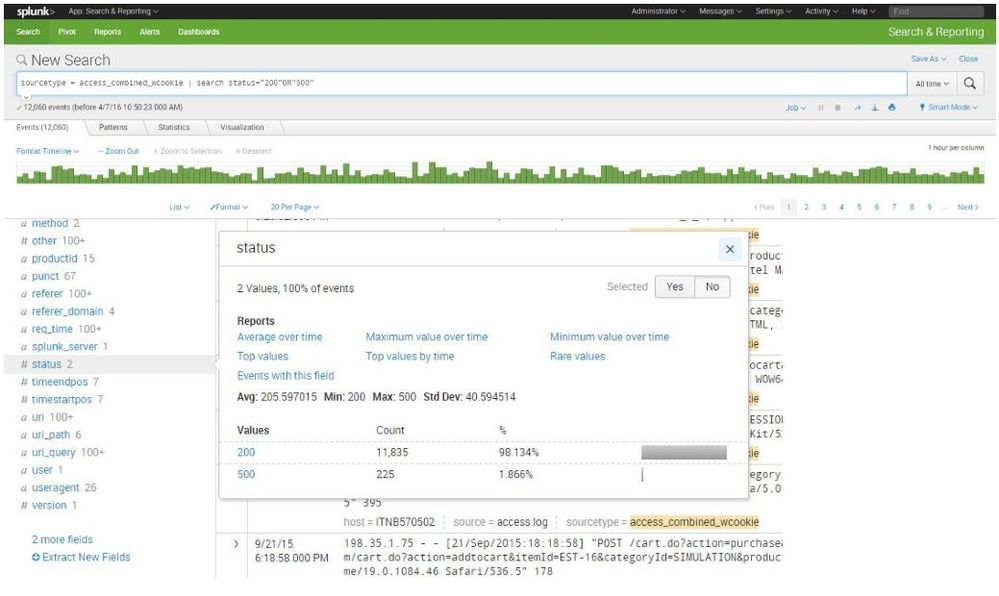This screenshot has width=999, height=596.
Task: Open the Messages menu
Action: coord(720,11)
